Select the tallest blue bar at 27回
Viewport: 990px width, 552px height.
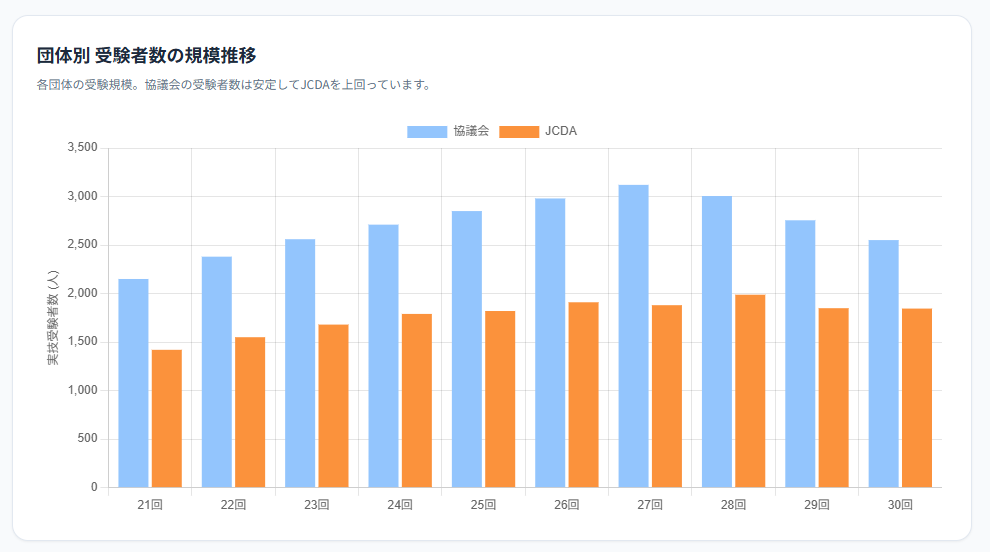coord(633,336)
